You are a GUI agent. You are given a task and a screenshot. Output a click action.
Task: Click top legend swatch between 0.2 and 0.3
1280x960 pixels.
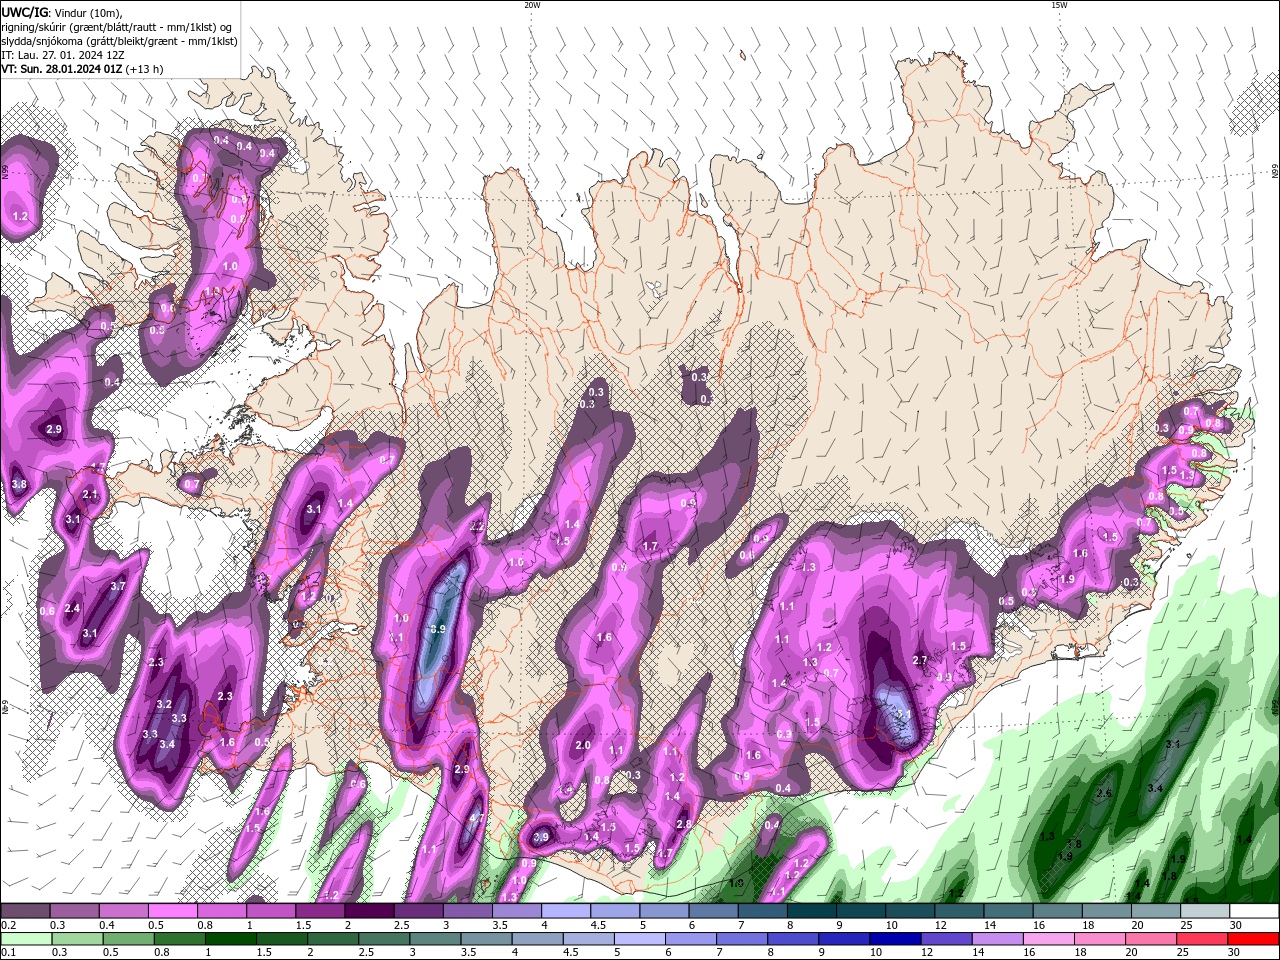pyautogui.click(x=24, y=911)
